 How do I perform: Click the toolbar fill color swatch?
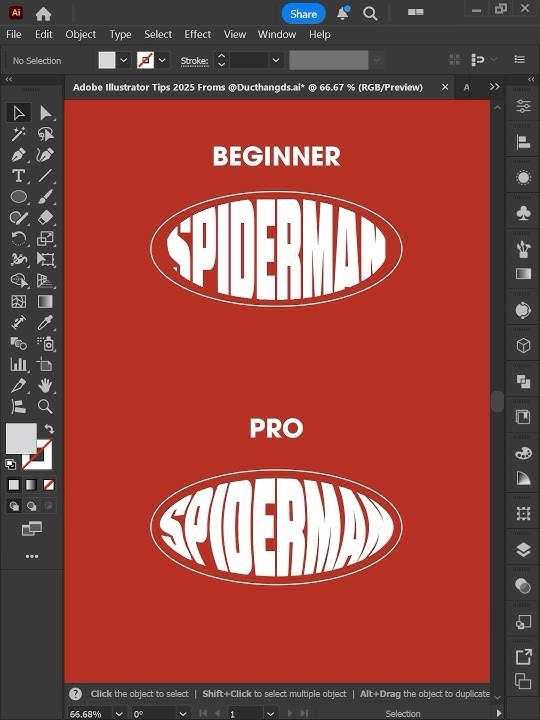click(x=21, y=438)
